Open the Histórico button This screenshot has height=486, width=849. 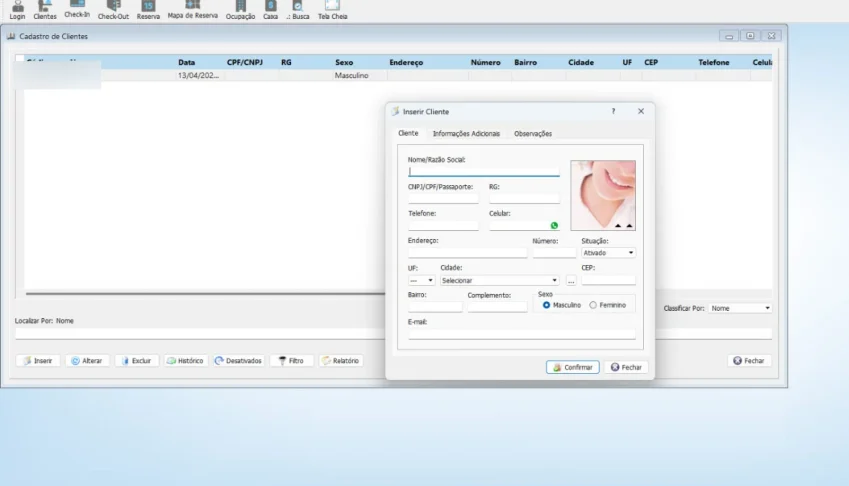[x=185, y=360]
